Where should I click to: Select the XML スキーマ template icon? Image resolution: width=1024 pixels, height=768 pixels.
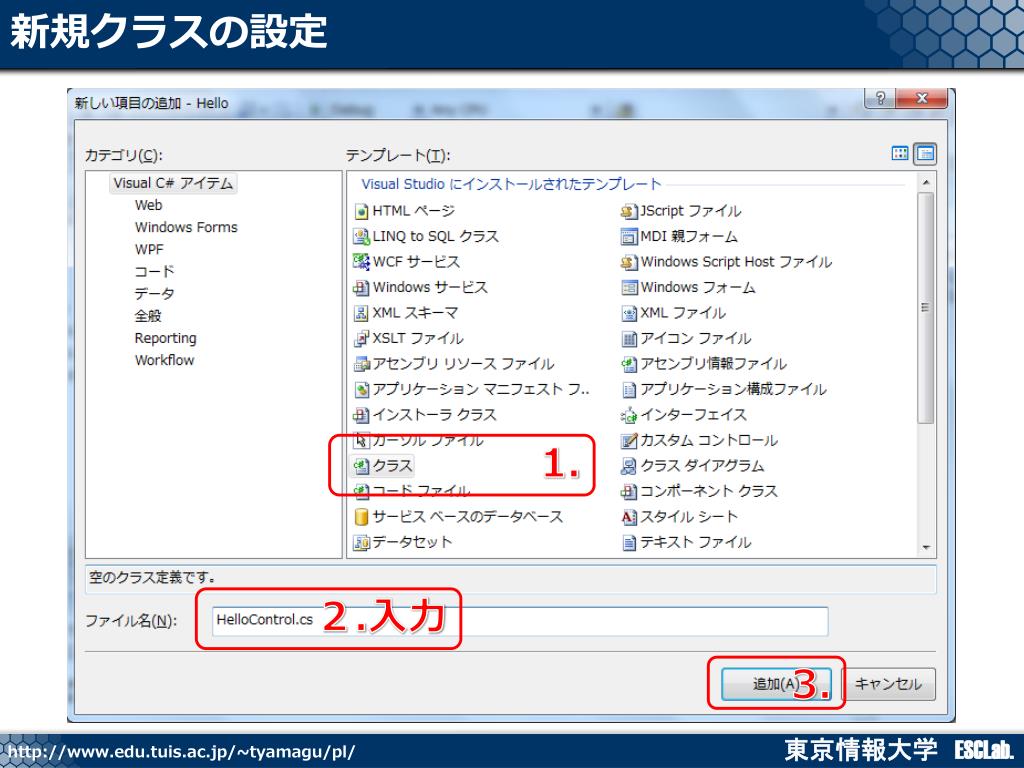coord(361,313)
